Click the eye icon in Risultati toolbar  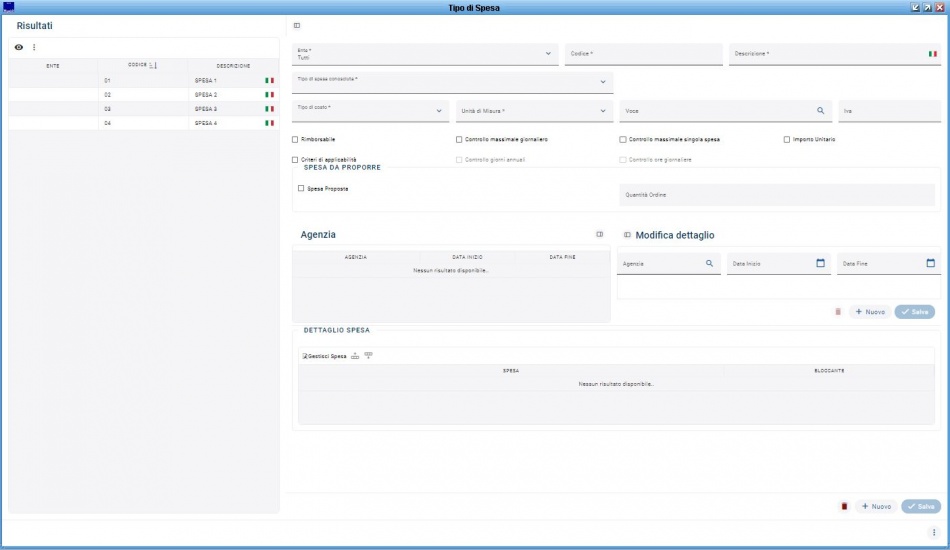(x=19, y=47)
